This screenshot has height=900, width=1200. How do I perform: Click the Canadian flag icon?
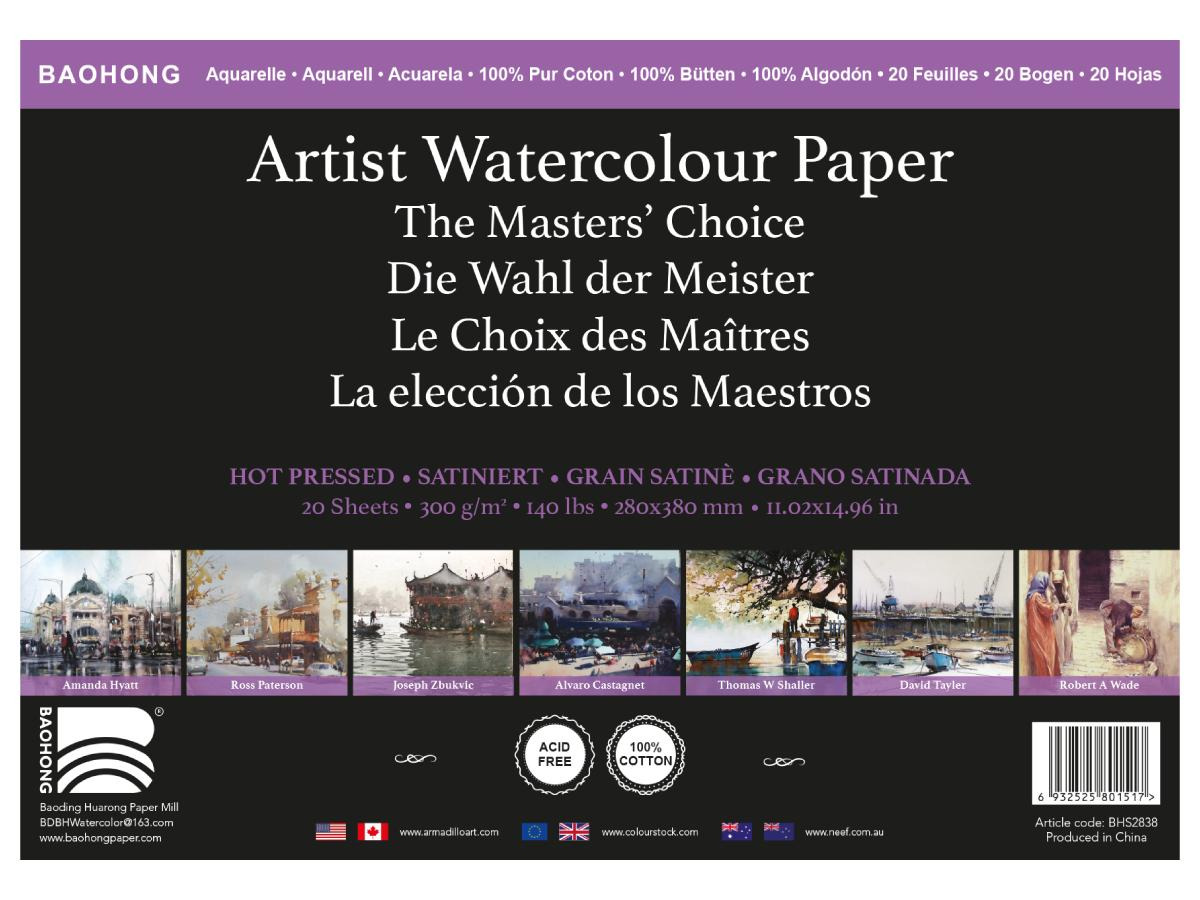coord(373,831)
